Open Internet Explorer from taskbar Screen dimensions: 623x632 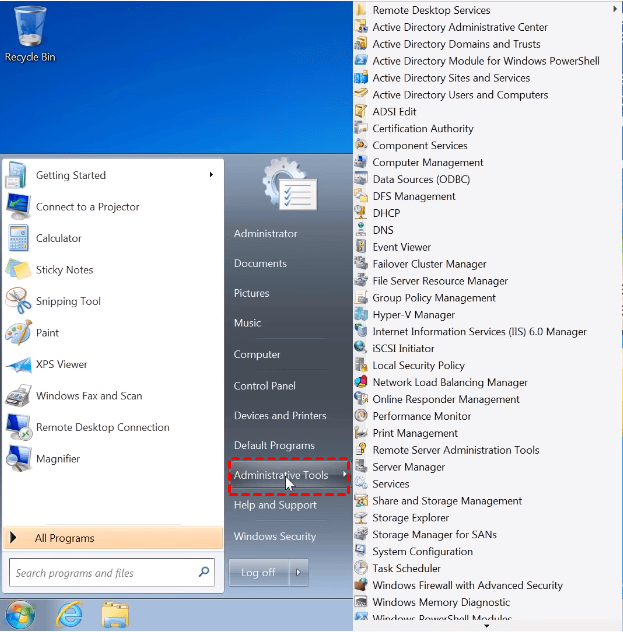(69, 615)
